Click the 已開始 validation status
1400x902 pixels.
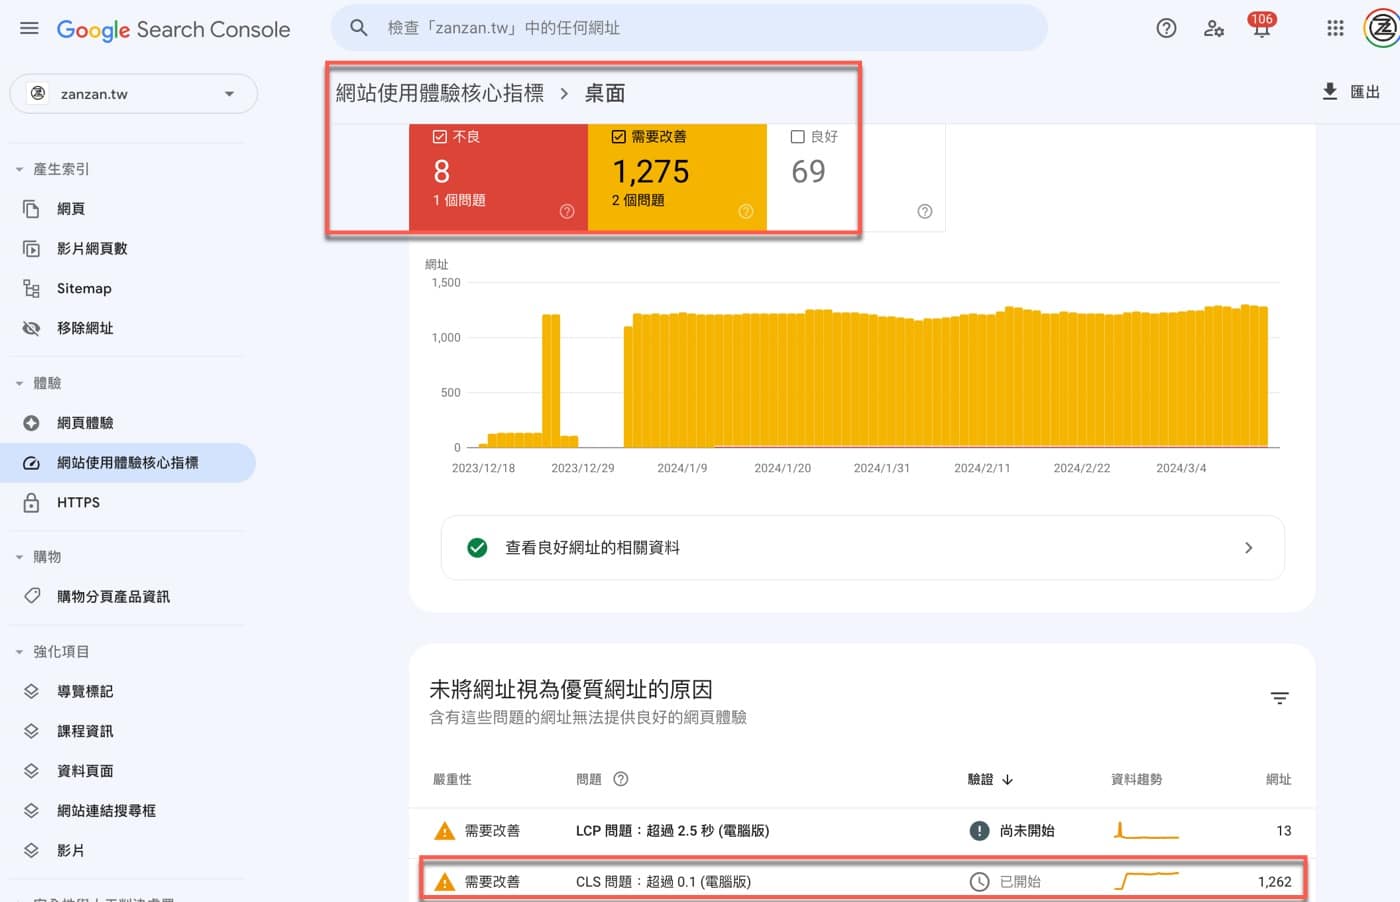[x=1020, y=882]
